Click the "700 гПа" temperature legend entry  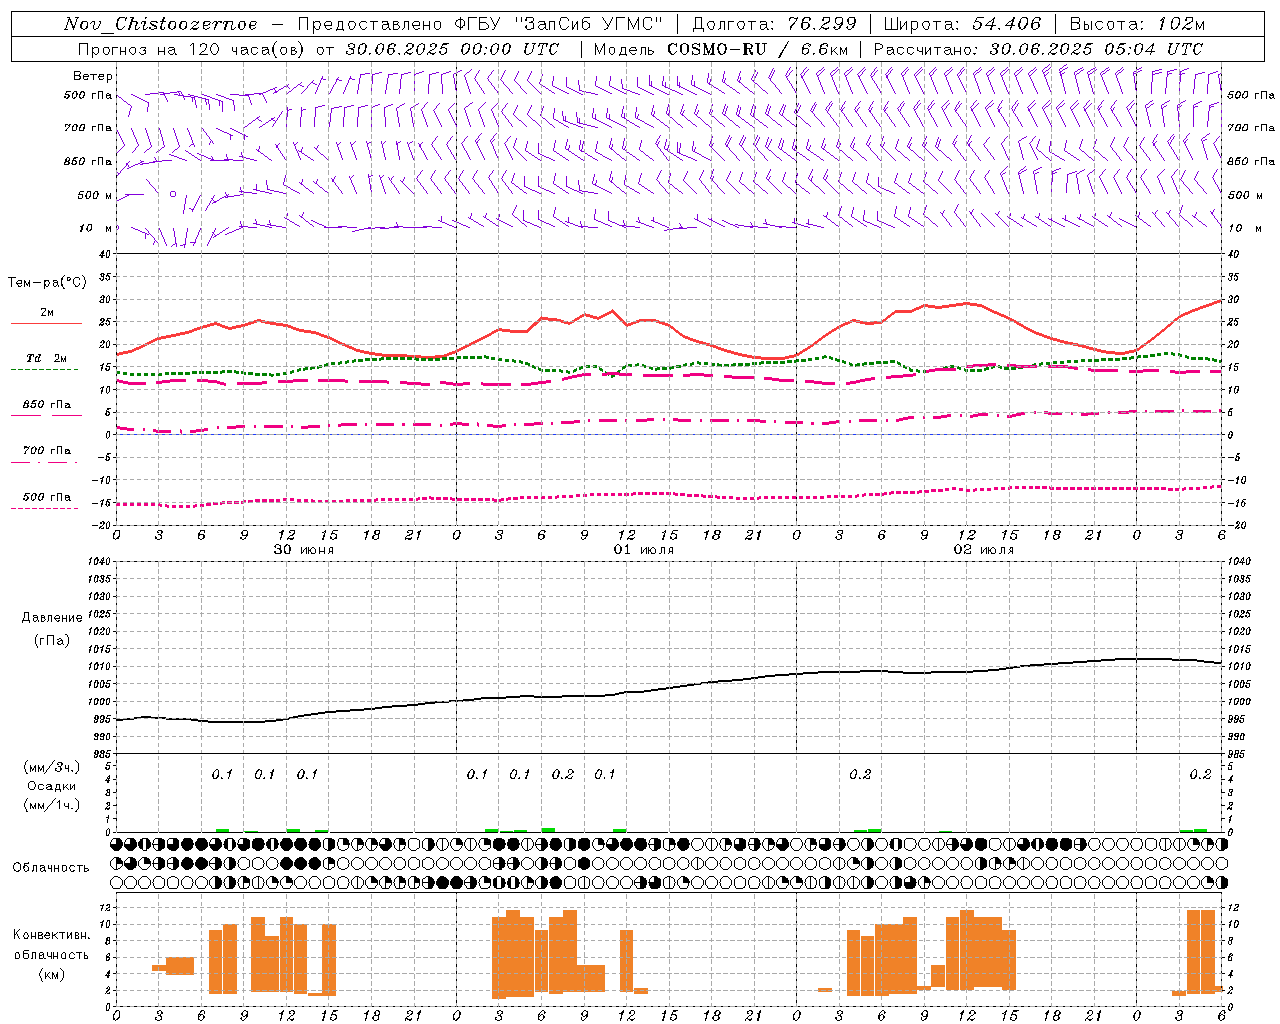click(x=47, y=450)
